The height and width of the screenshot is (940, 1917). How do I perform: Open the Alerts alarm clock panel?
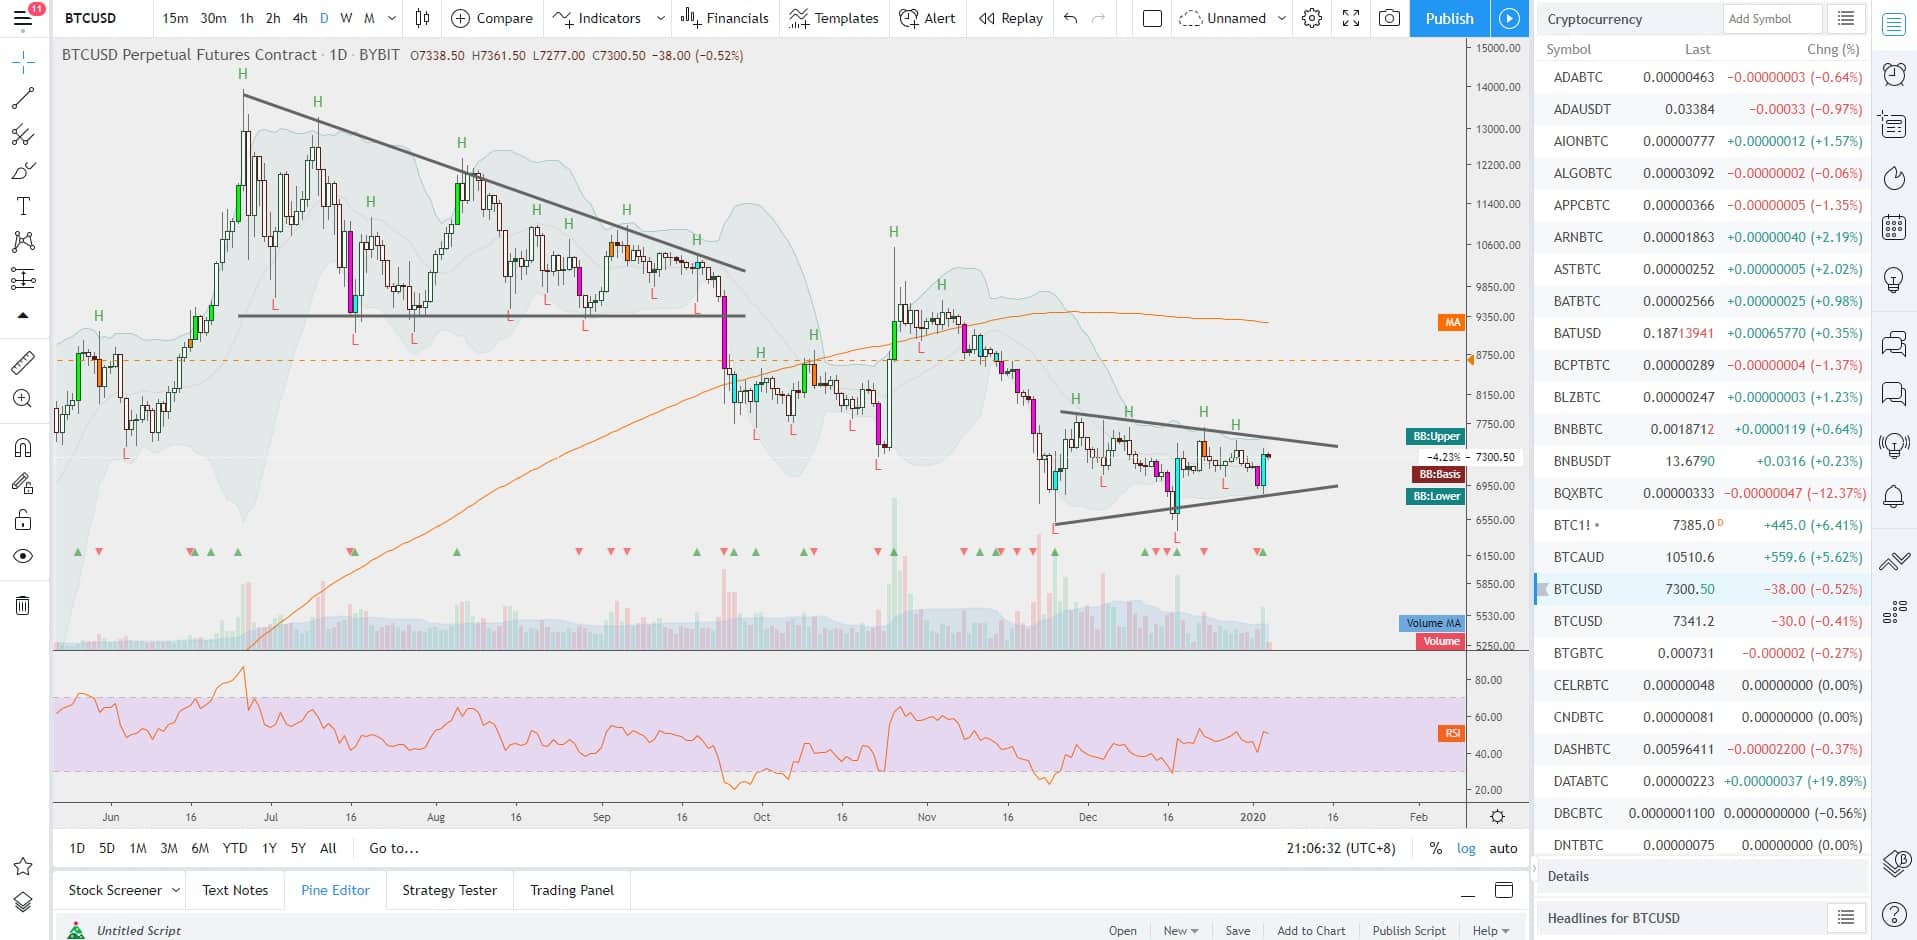[x=1894, y=74]
